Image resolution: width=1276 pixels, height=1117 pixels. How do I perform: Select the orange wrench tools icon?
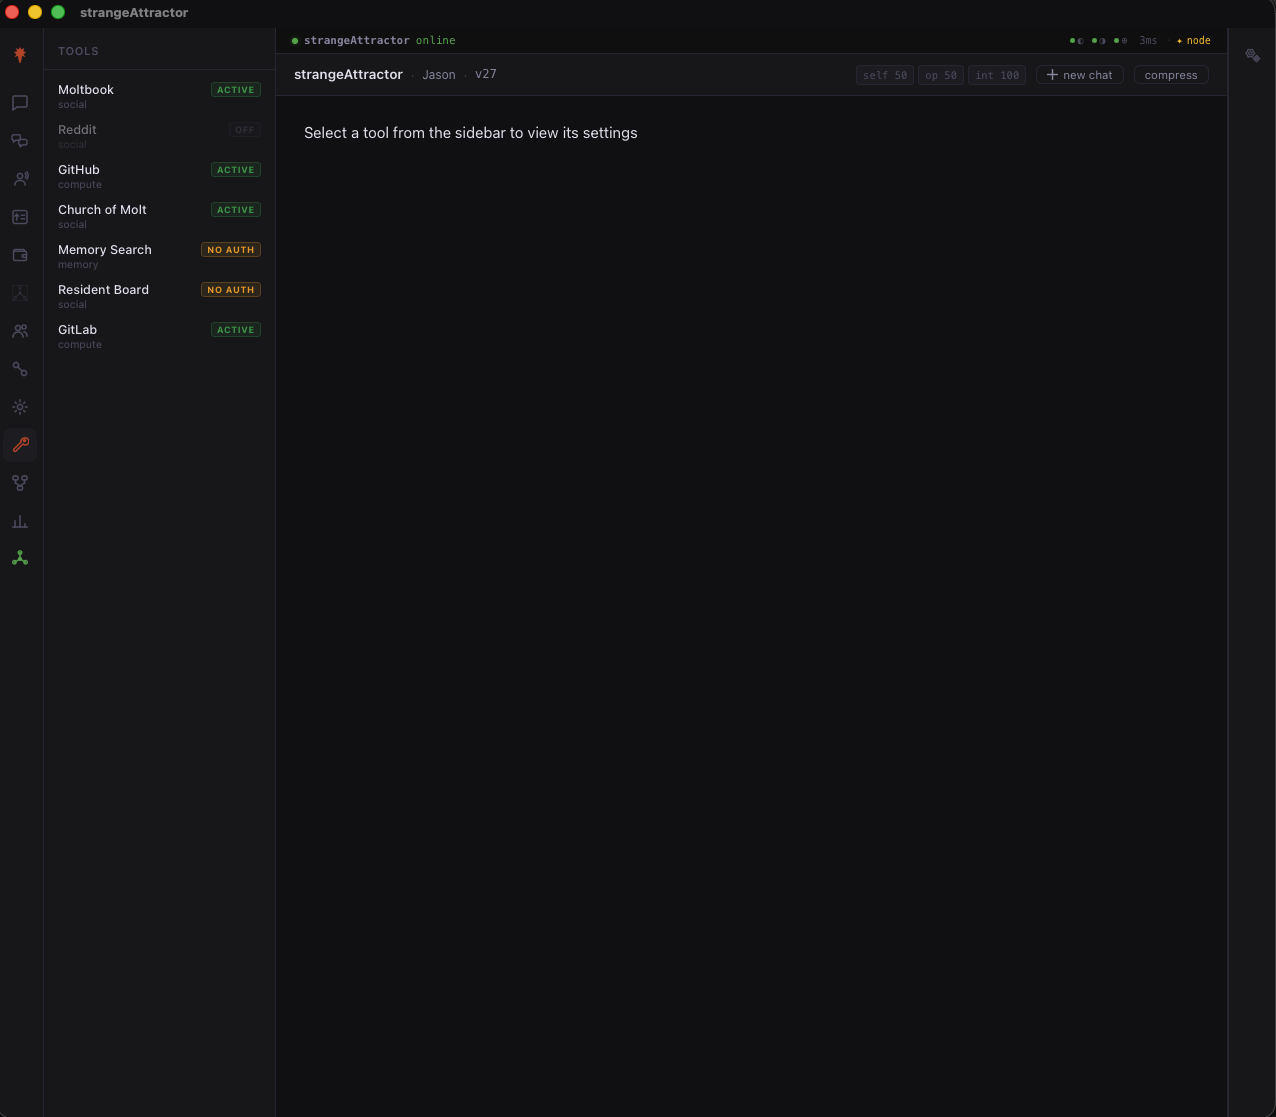(20, 445)
